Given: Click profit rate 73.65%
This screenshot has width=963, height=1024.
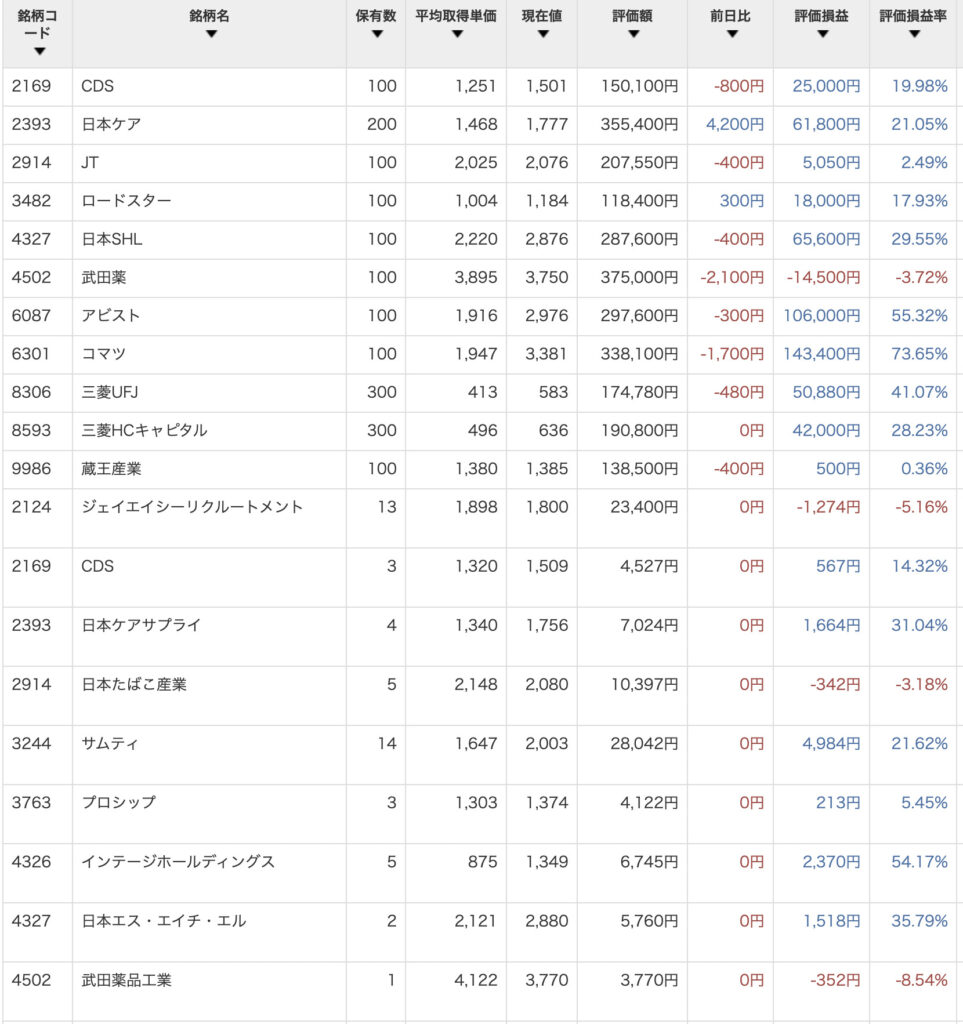Looking at the screenshot, I should (919, 354).
